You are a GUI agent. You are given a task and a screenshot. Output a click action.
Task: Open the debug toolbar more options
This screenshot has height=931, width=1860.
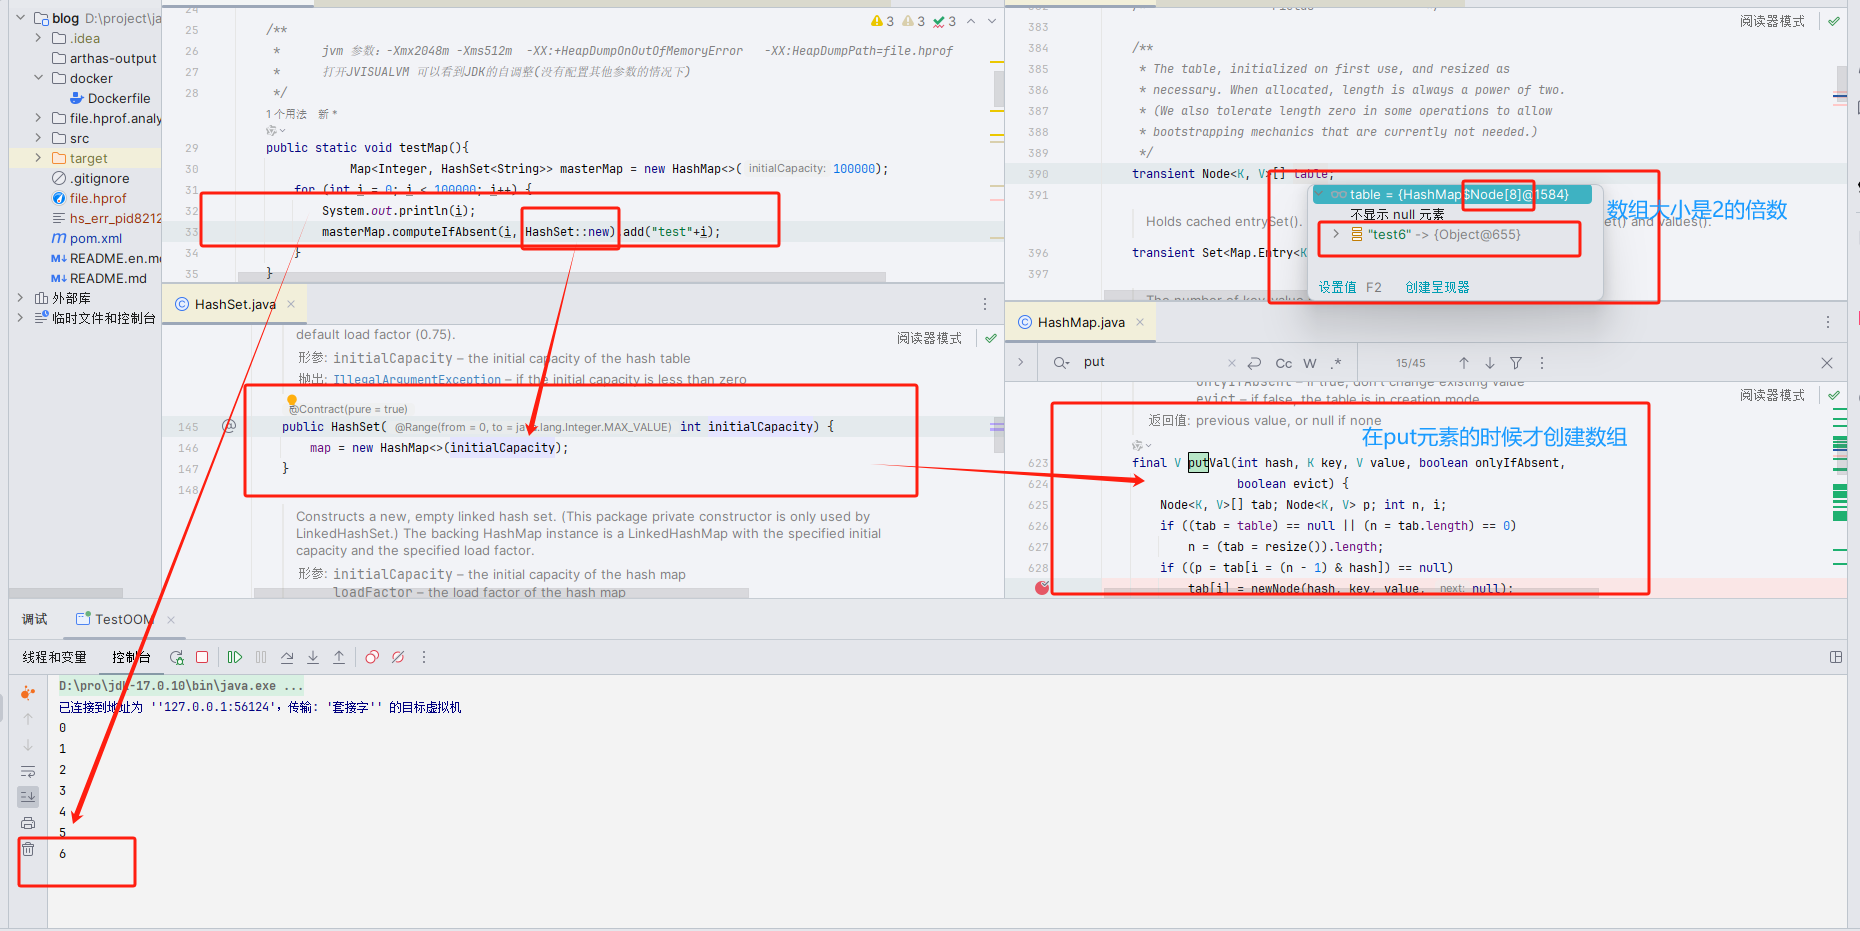pos(424,657)
